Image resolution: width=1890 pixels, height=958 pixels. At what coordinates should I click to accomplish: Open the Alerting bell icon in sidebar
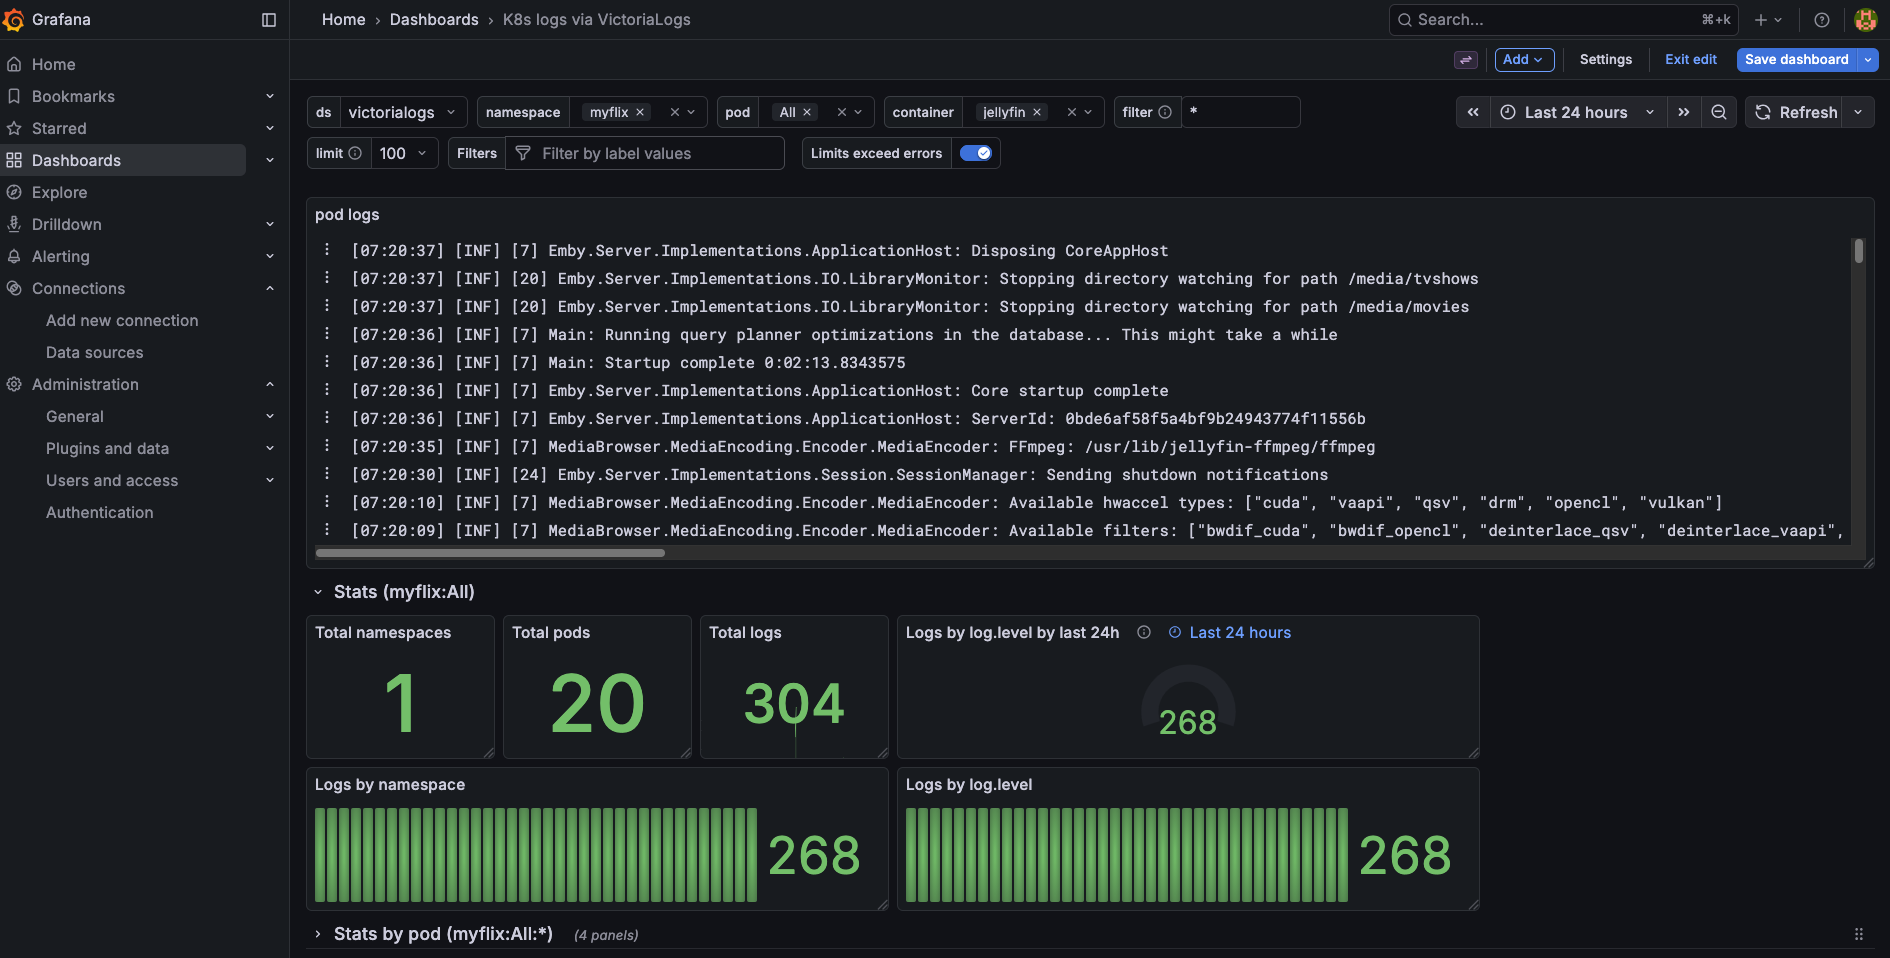[14, 256]
